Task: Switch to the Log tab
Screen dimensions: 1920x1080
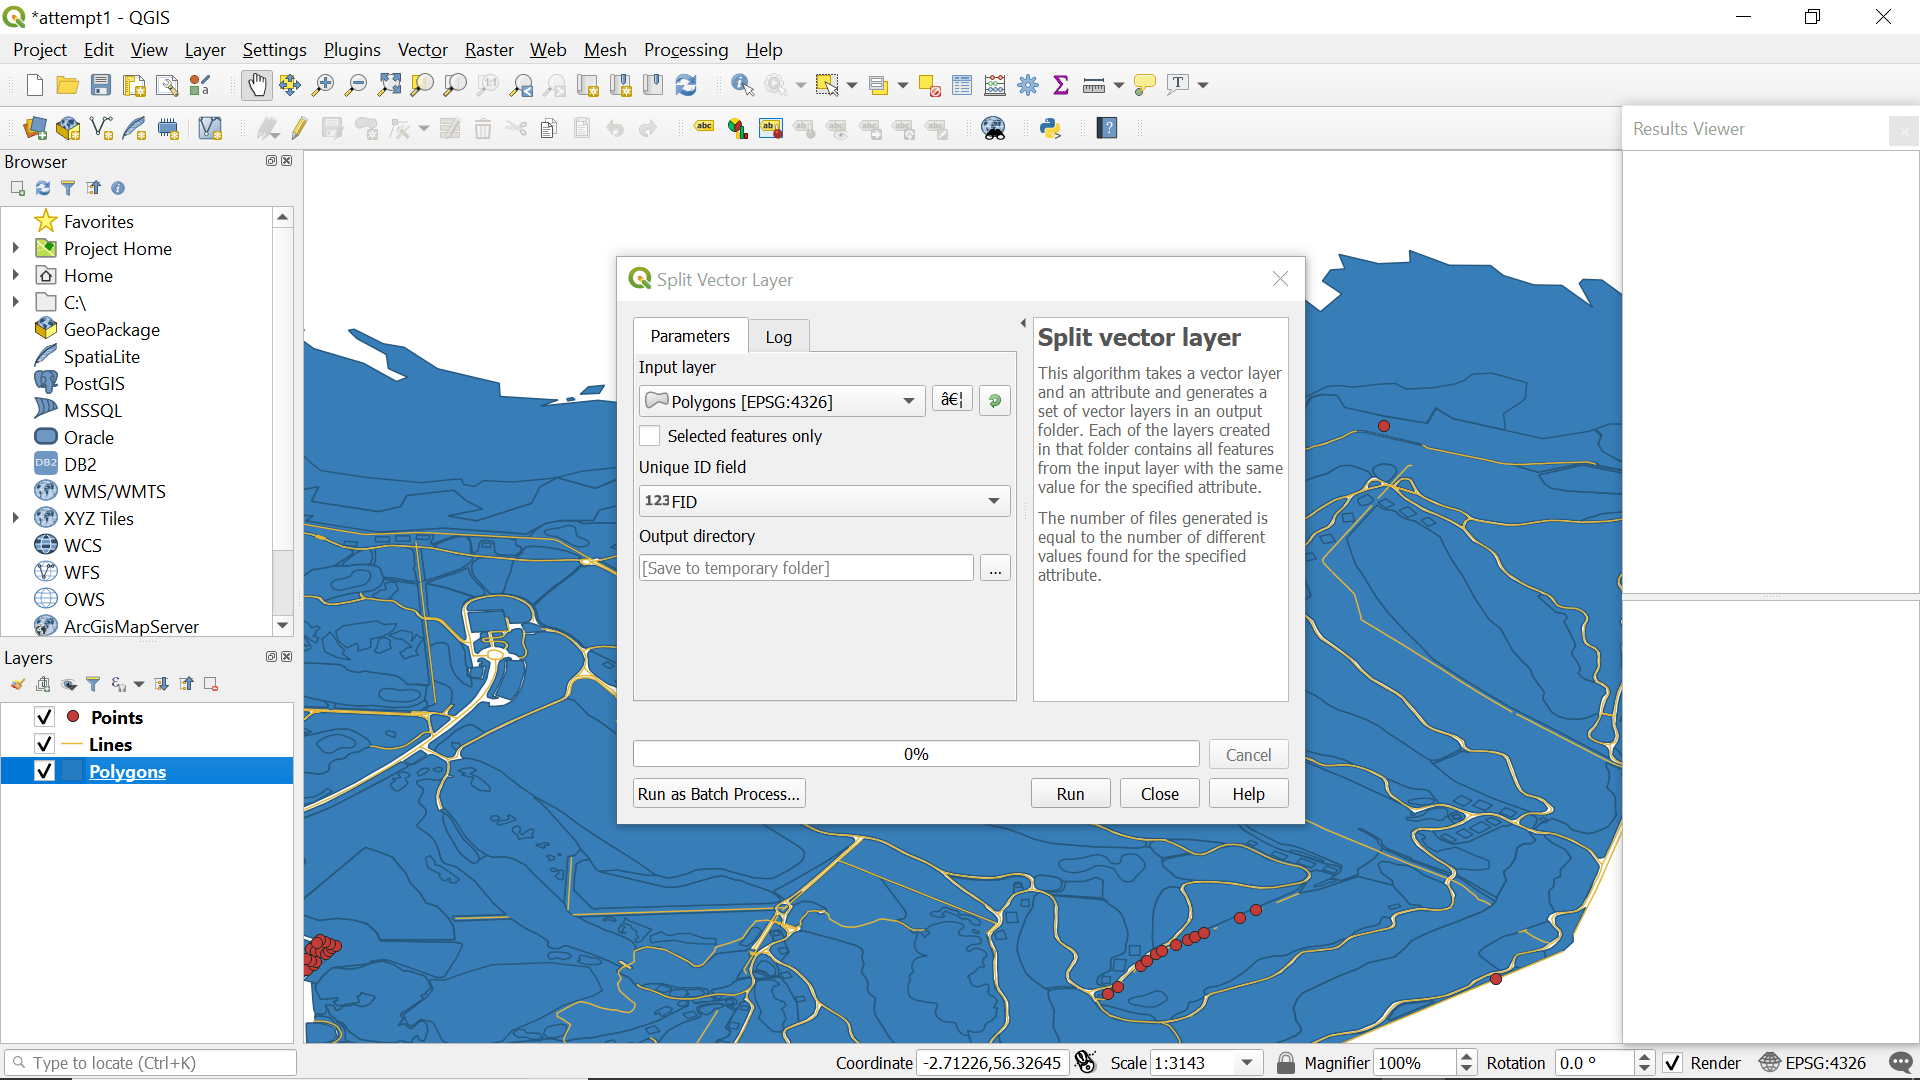Action: (778, 337)
